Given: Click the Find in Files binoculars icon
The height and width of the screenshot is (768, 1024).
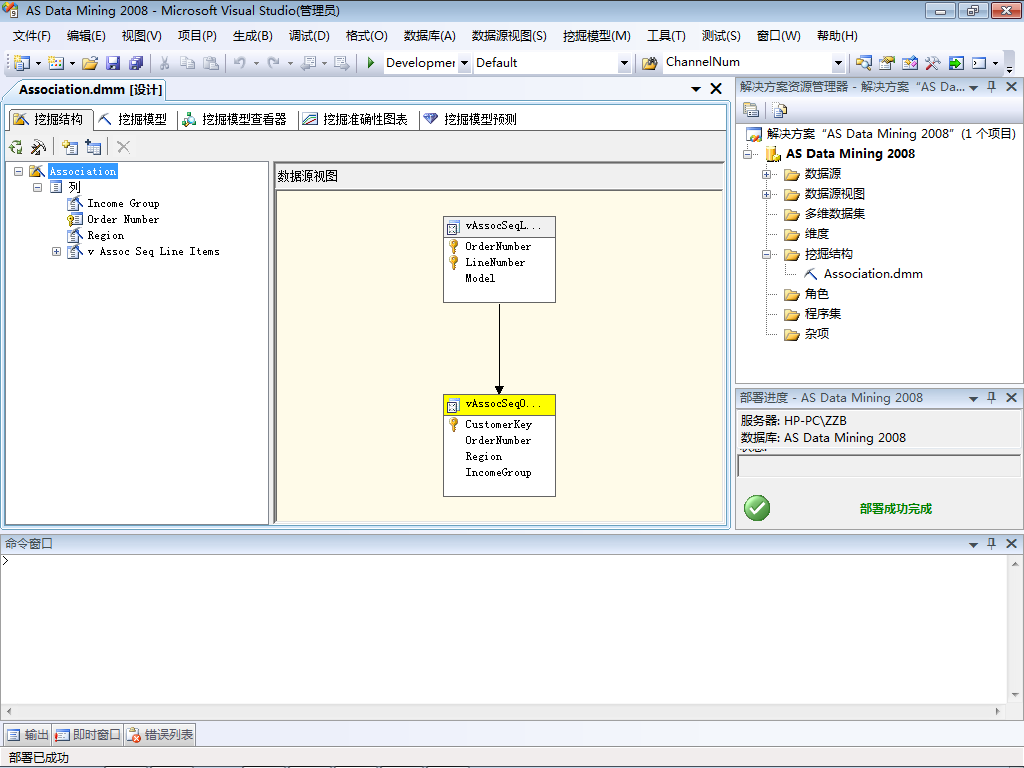Looking at the screenshot, I should [x=649, y=63].
